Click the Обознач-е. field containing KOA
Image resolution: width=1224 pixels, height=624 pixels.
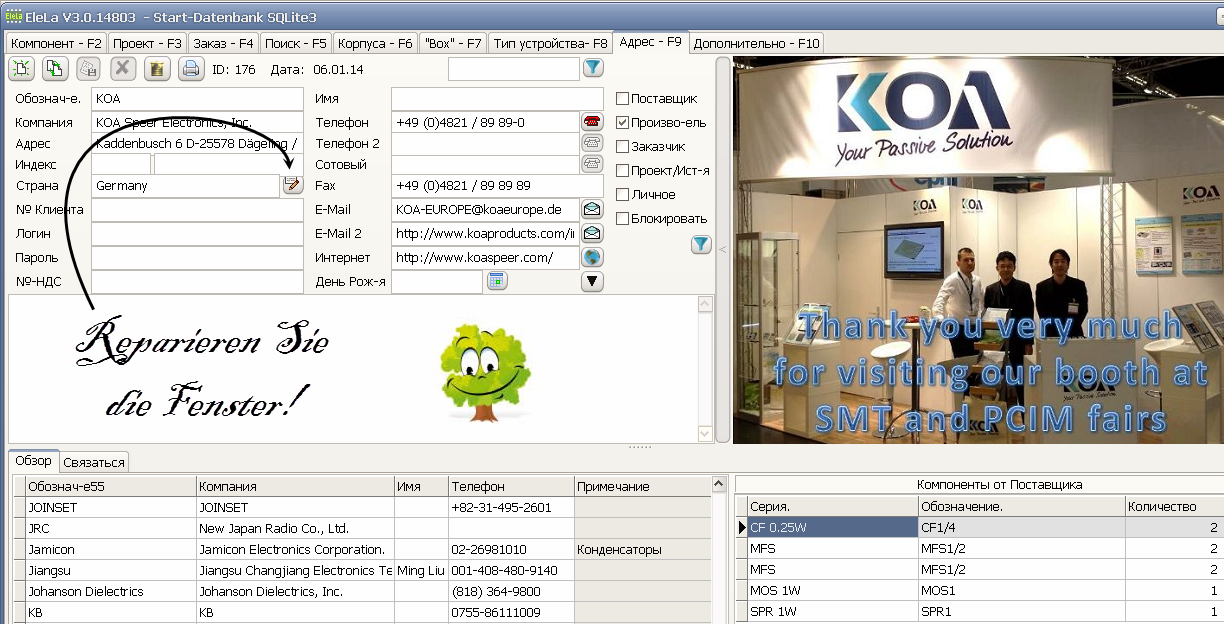[x=196, y=99]
